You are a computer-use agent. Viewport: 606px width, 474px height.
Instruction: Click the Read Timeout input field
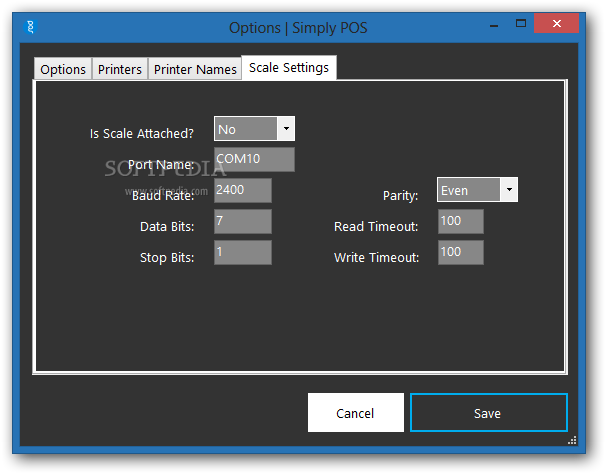[x=461, y=221]
